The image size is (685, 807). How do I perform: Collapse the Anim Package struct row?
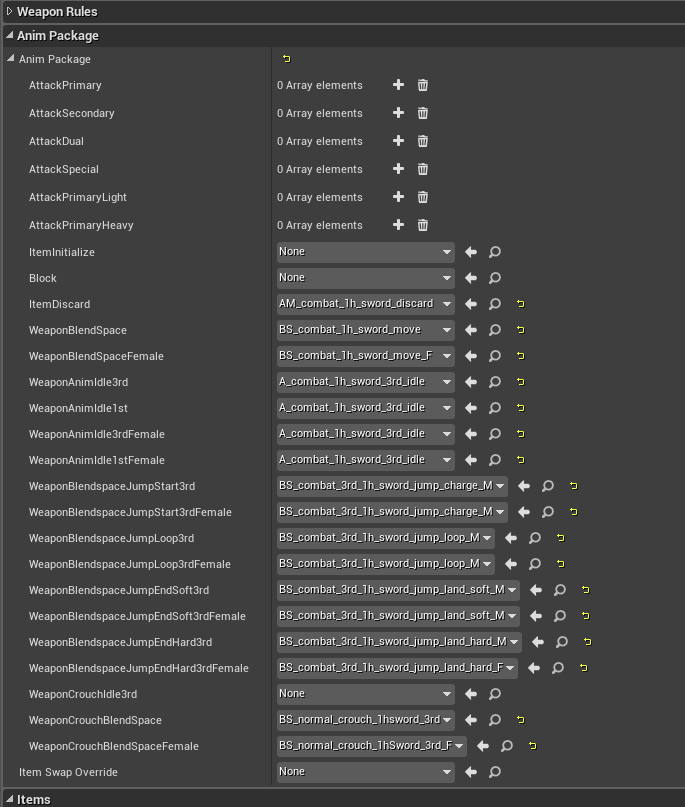(11, 60)
